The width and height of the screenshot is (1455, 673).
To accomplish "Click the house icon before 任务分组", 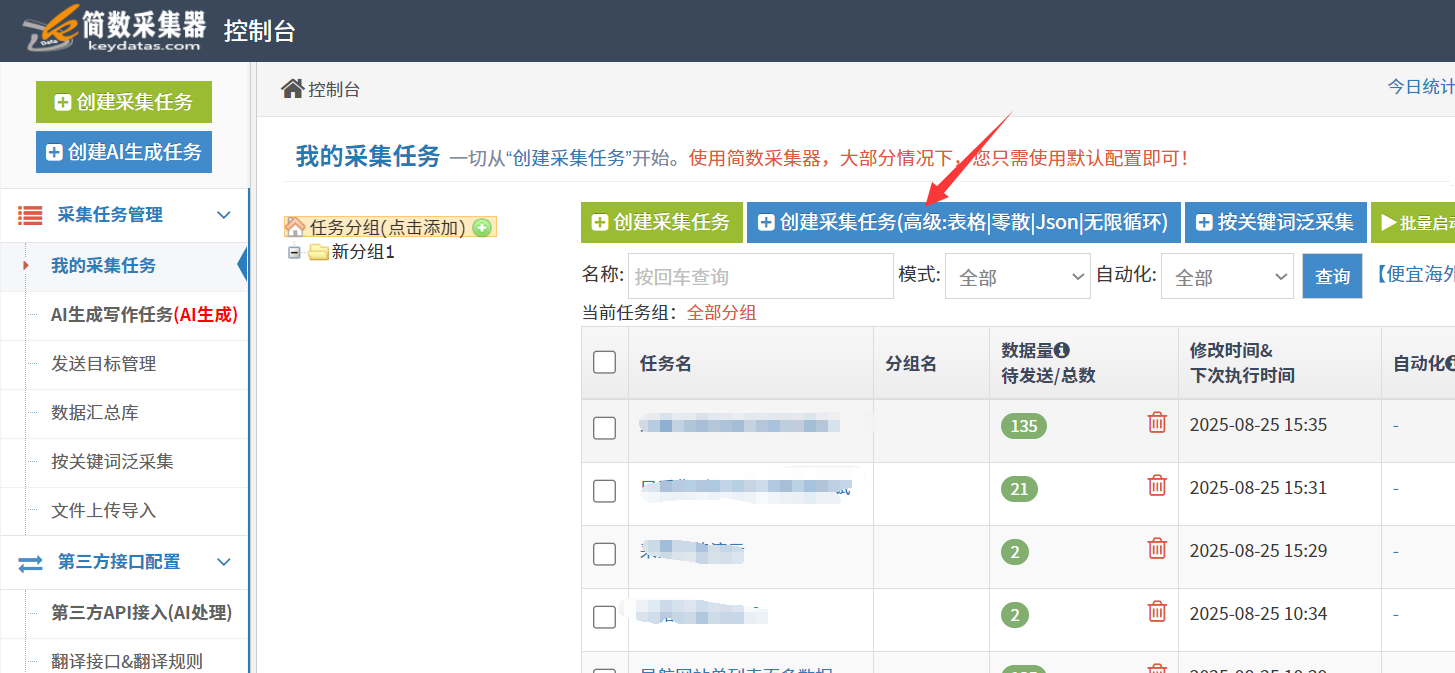I will [x=295, y=227].
